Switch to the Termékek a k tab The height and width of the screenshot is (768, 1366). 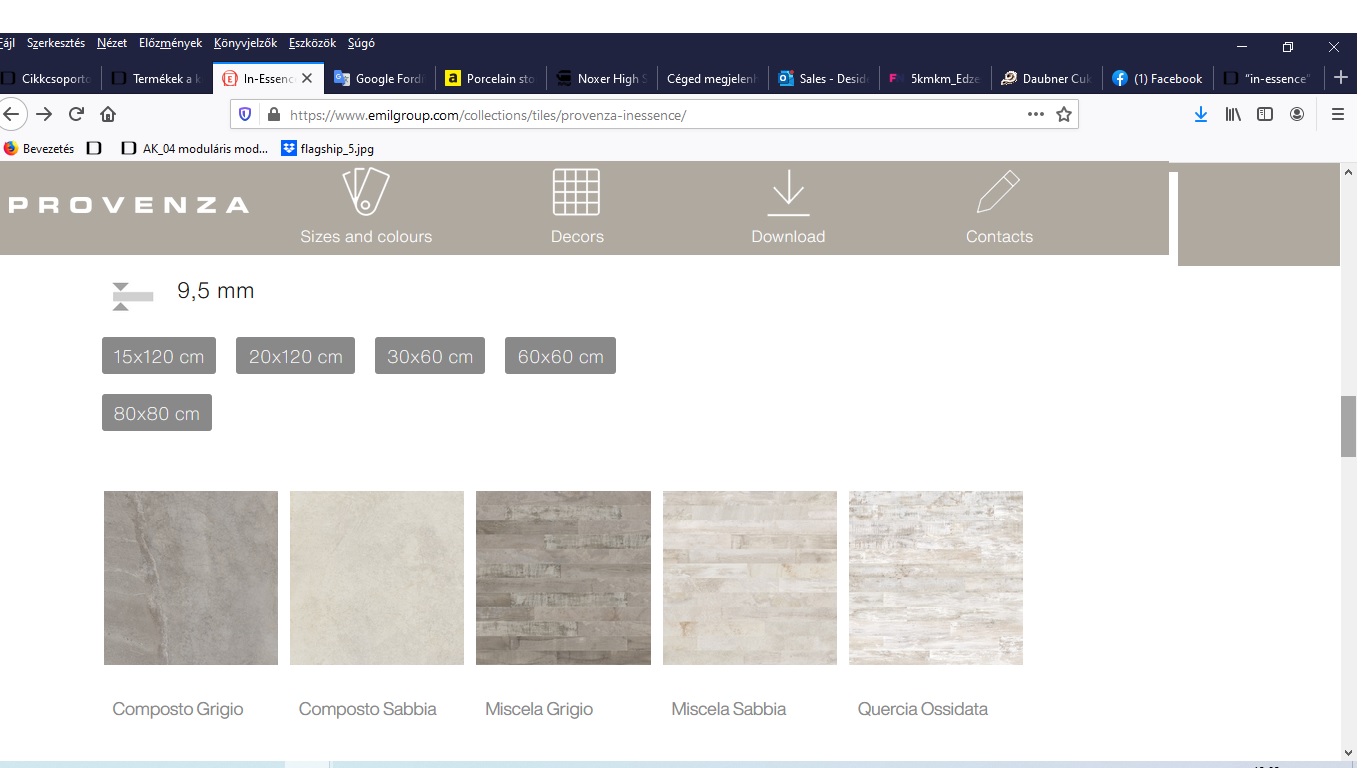pos(157,78)
